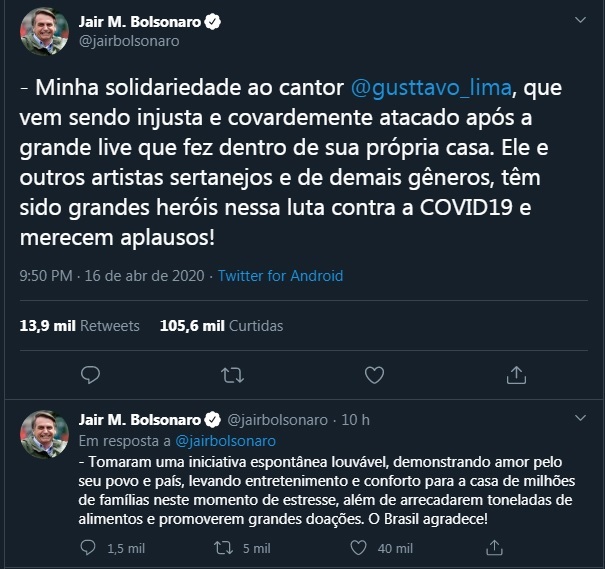Like the main tweet with the heart
Viewport: 605px width, 569px height.
tap(374, 375)
